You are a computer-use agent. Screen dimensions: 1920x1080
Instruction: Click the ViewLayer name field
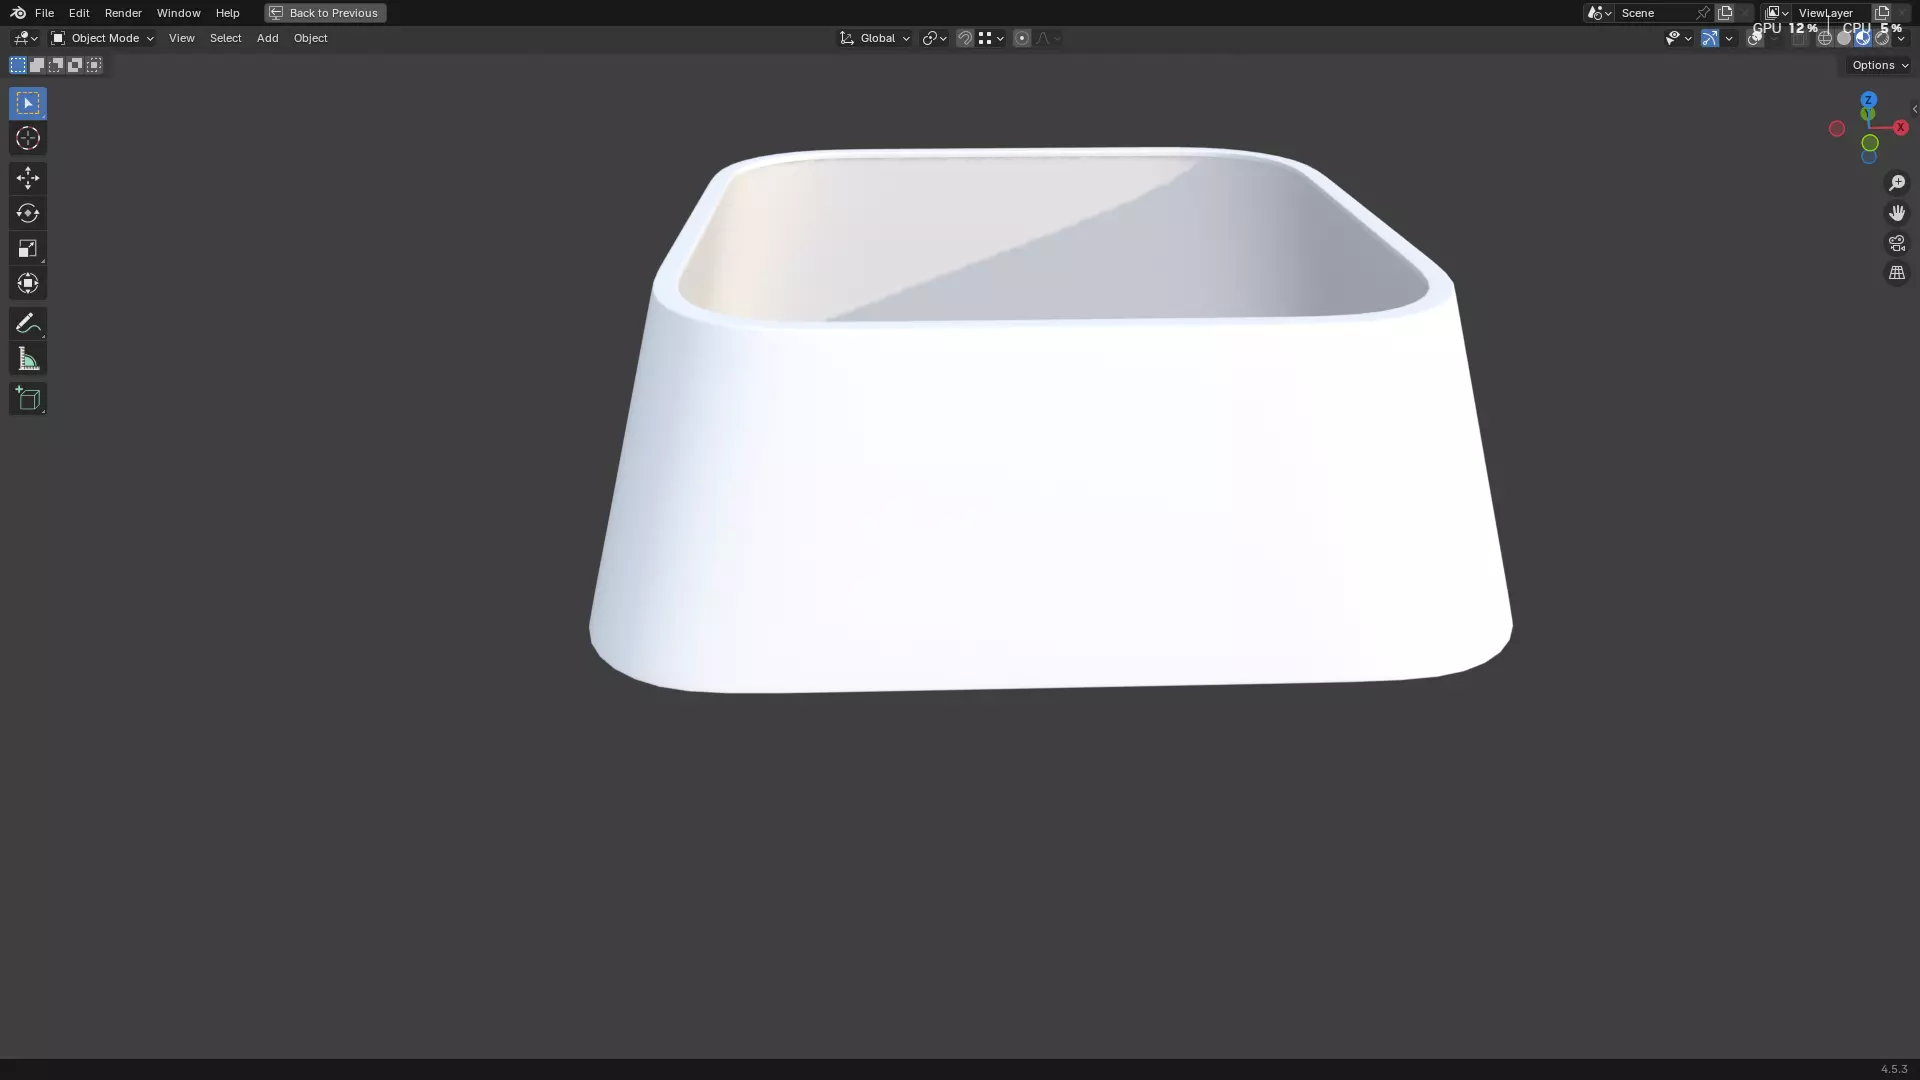1830,13
